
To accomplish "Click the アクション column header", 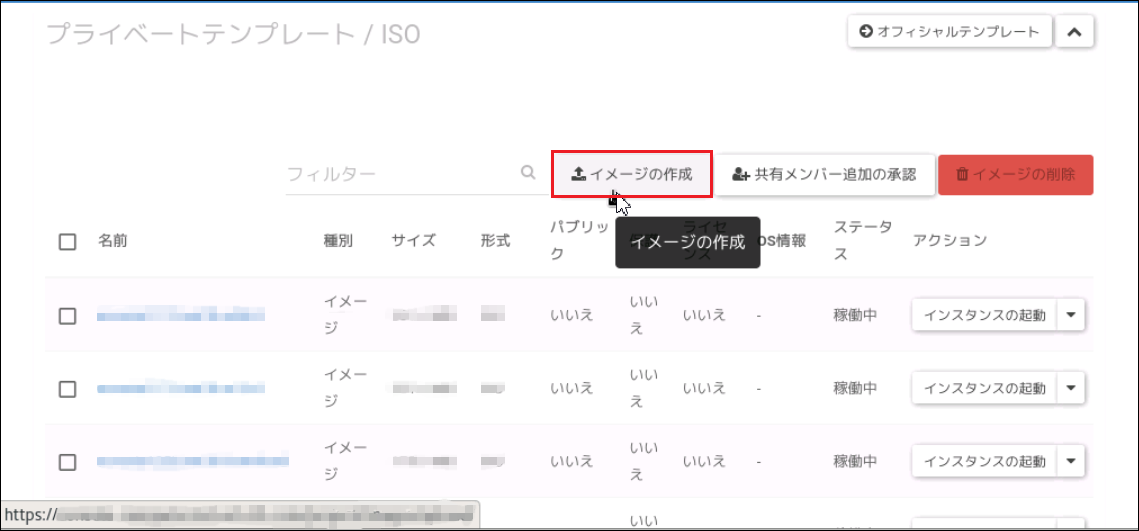I will point(949,241).
